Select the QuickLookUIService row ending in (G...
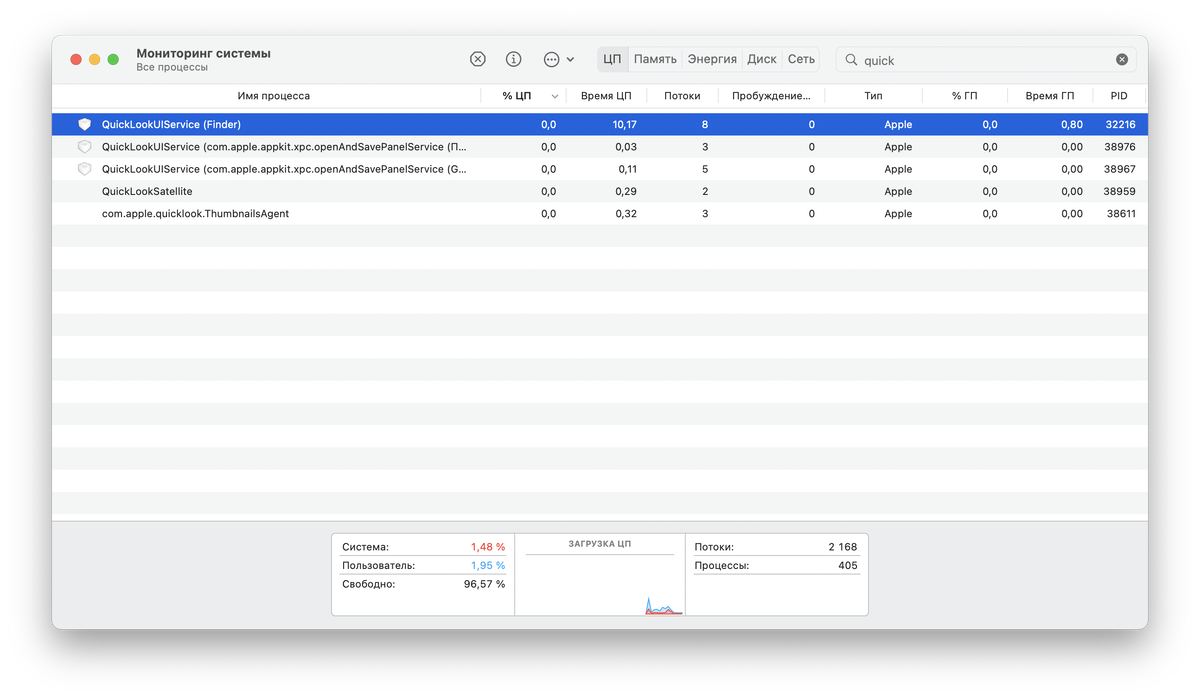The width and height of the screenshot is (1200, 698). pyautogui.click(x=600, y=169)
